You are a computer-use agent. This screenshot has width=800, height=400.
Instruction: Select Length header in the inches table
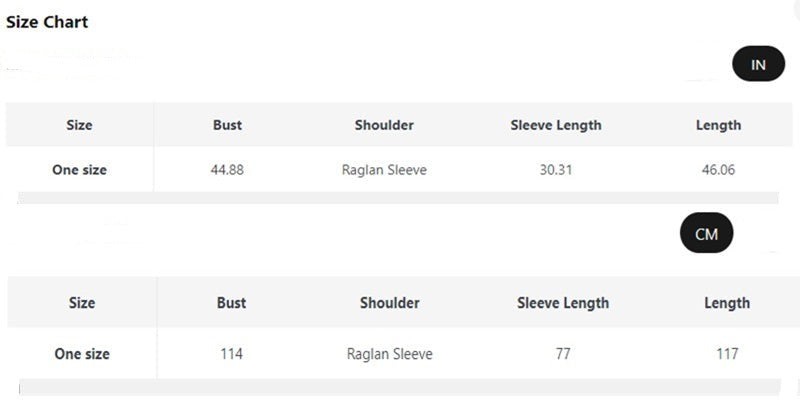click(x=718, y=125)
